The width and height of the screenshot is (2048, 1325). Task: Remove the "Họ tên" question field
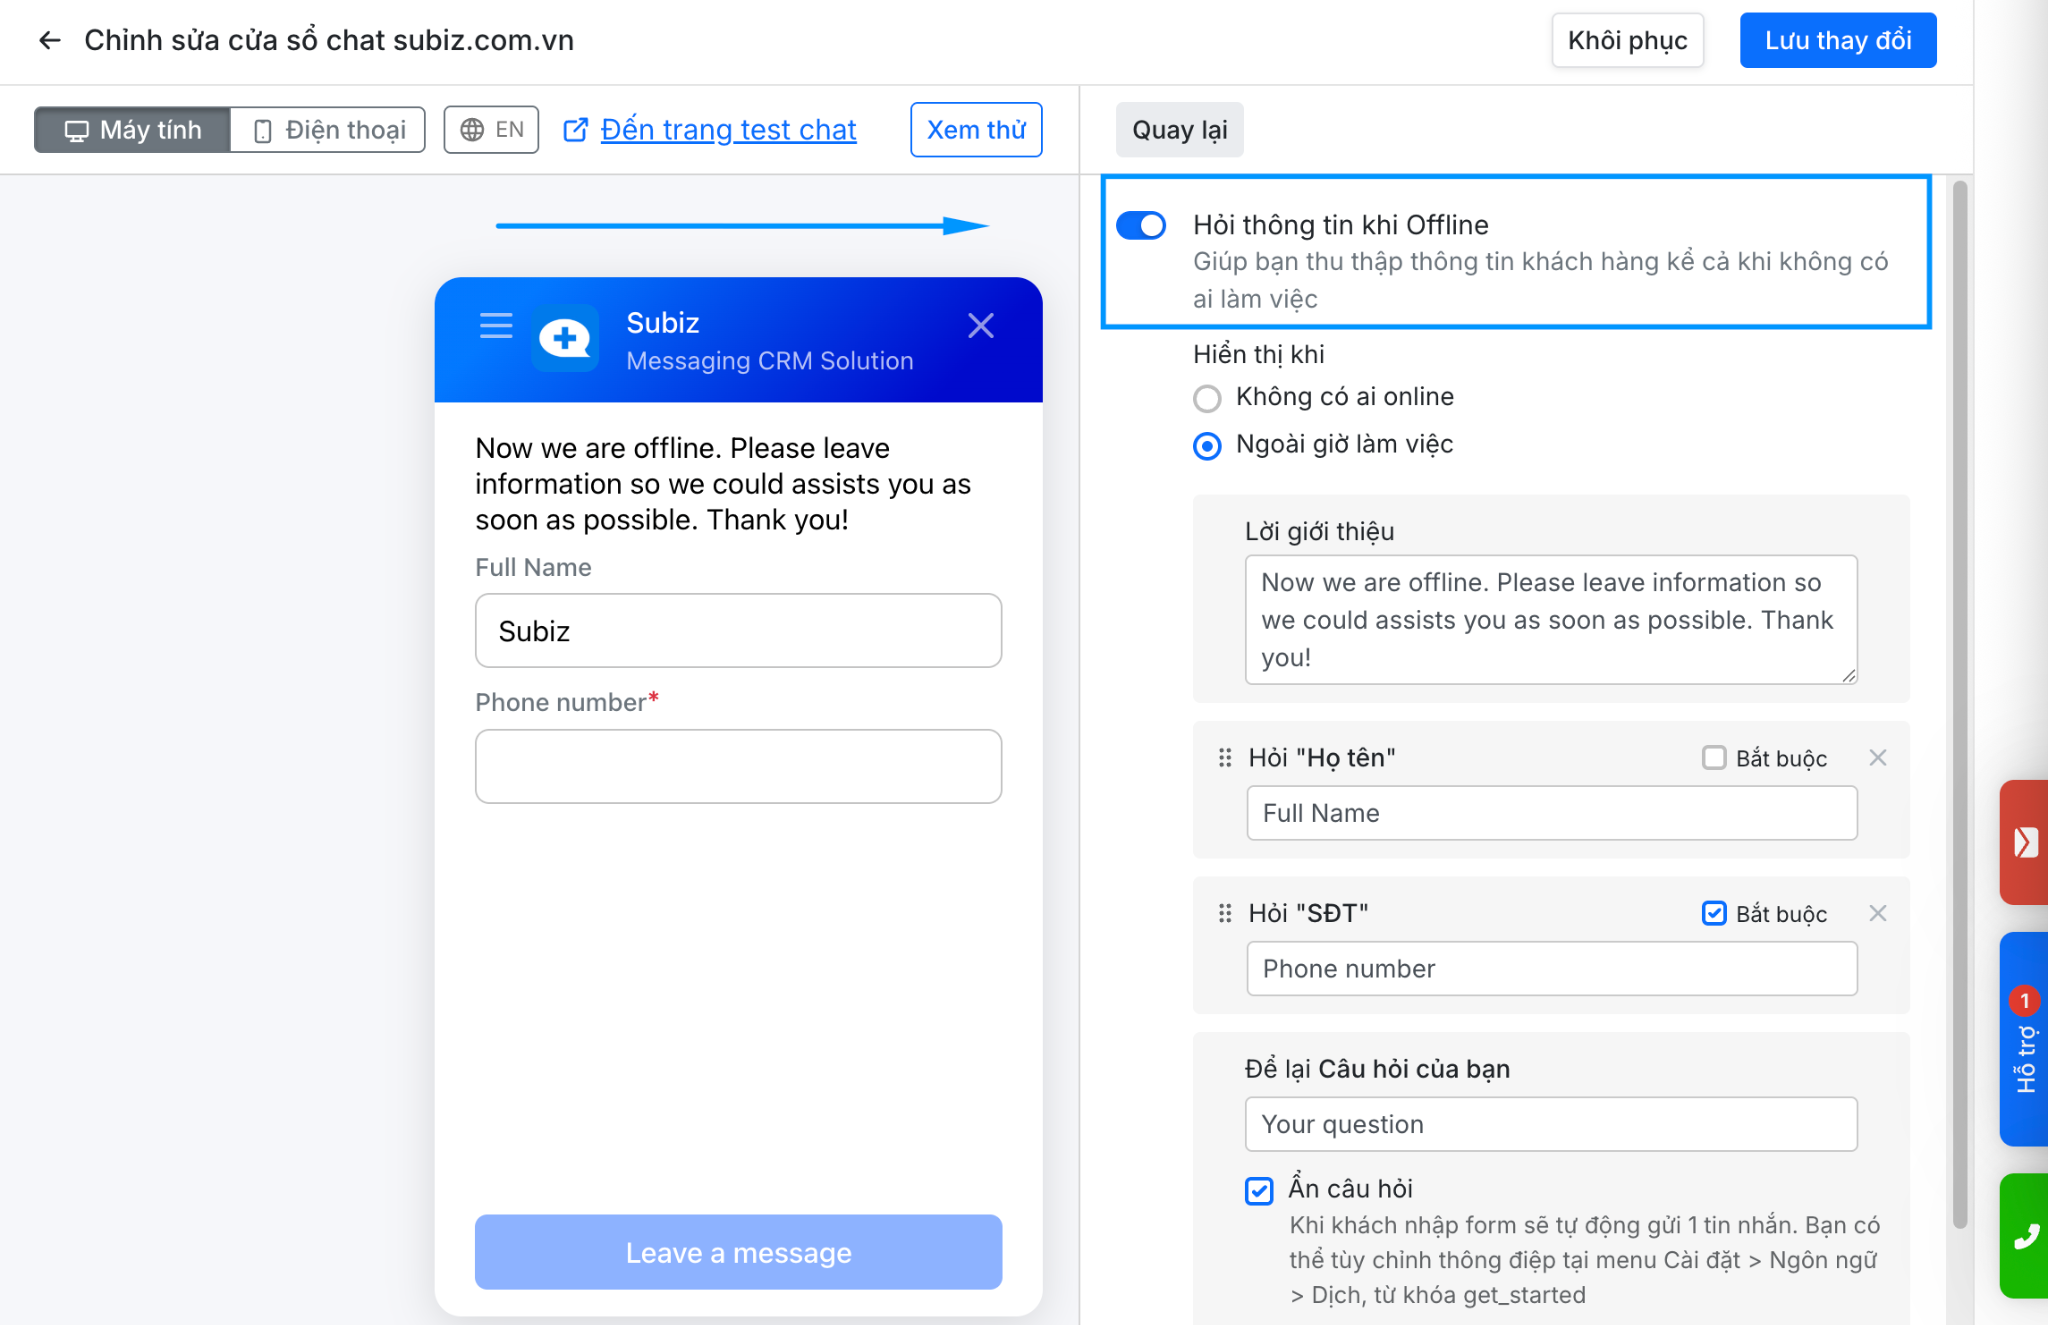1877,758
